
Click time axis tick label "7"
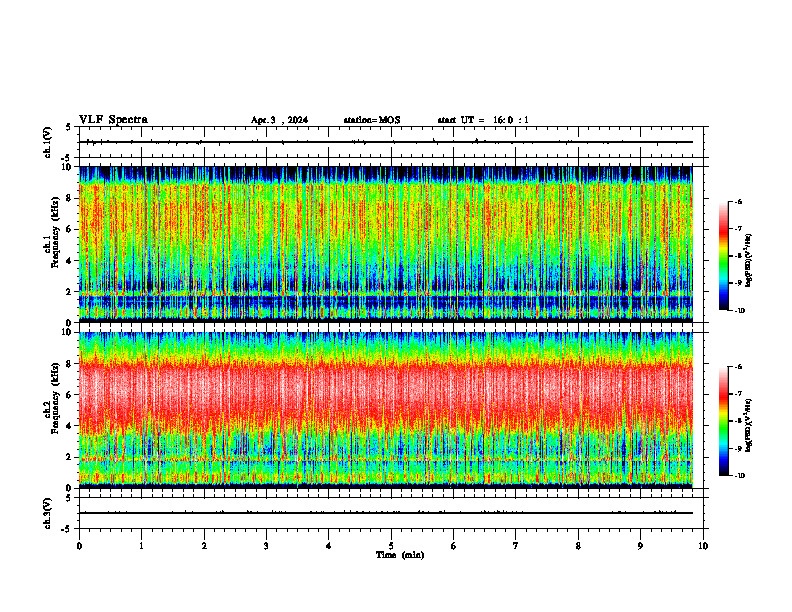(516, 546)
